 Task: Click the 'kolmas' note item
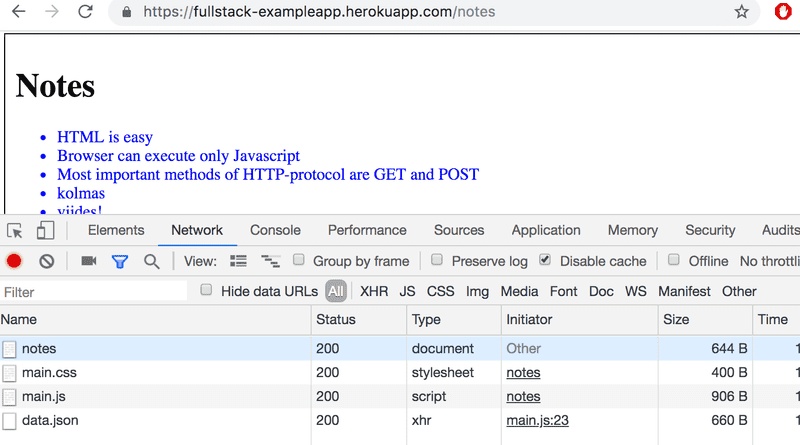[x=81, y=193]
